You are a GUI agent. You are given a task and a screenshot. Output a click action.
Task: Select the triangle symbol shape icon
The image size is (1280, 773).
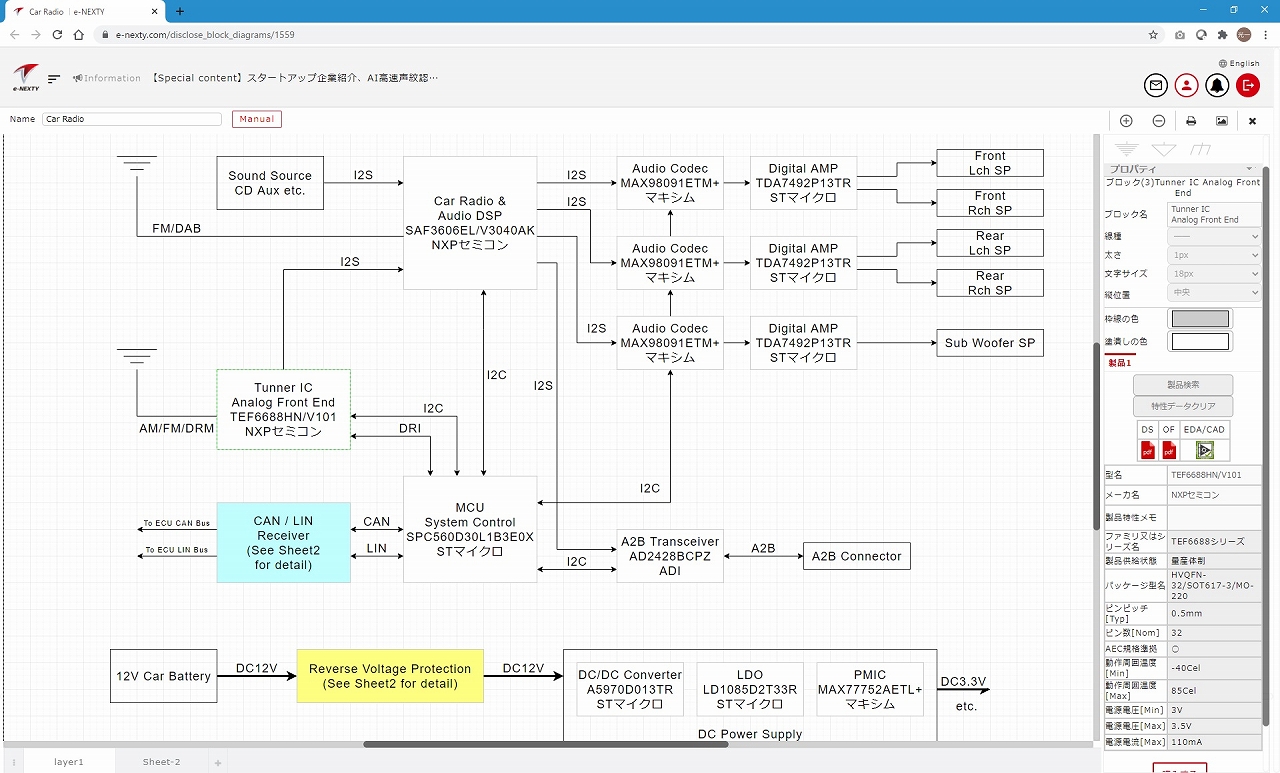coord(1164,149)
